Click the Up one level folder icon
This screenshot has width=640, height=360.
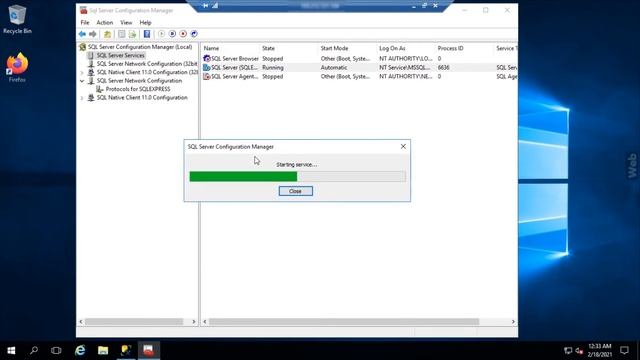click(107, 34)
